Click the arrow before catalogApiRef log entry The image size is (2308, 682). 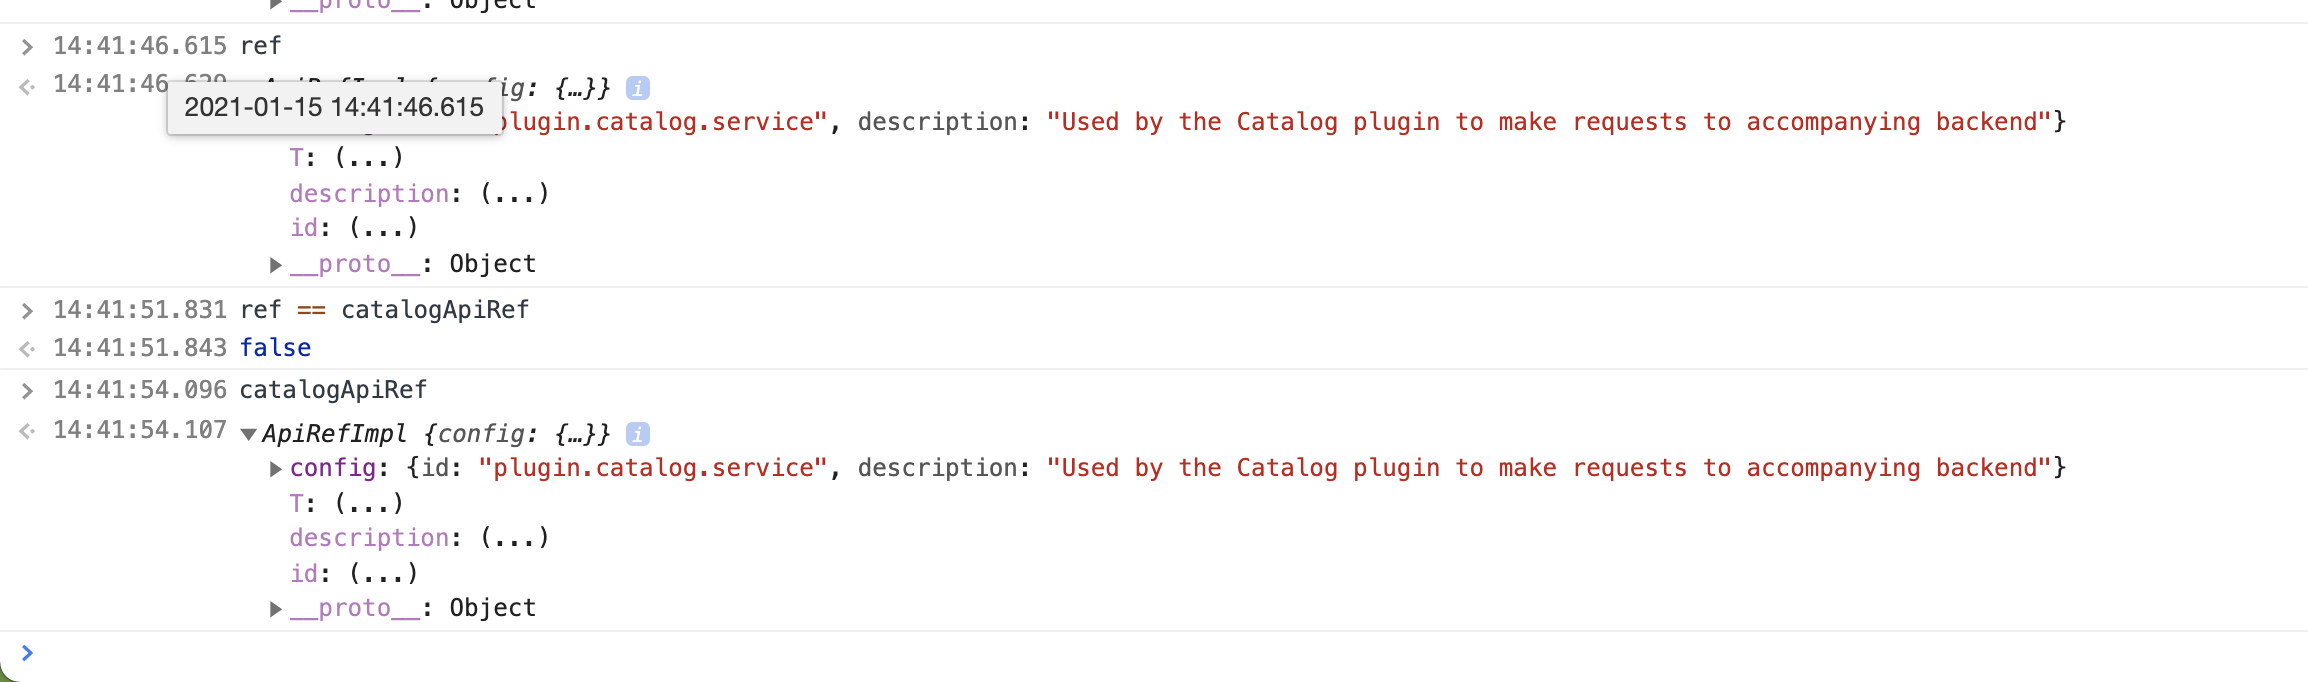tap(26, 389)
